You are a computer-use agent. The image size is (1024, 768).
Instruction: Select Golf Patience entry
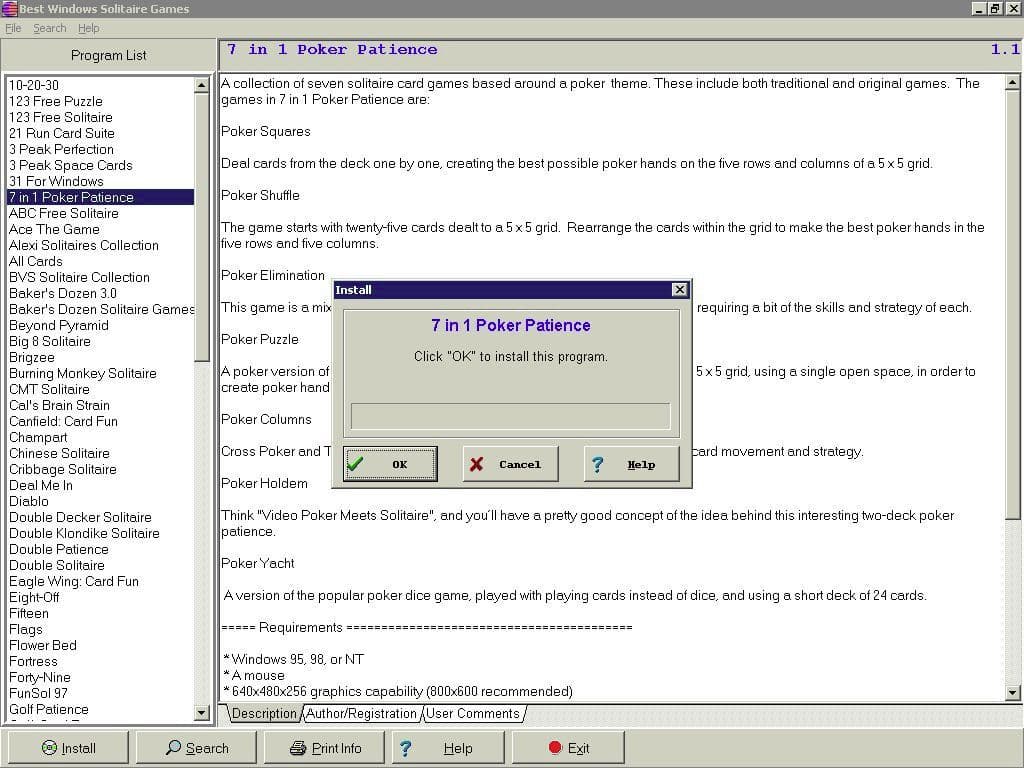click(101, 709)
